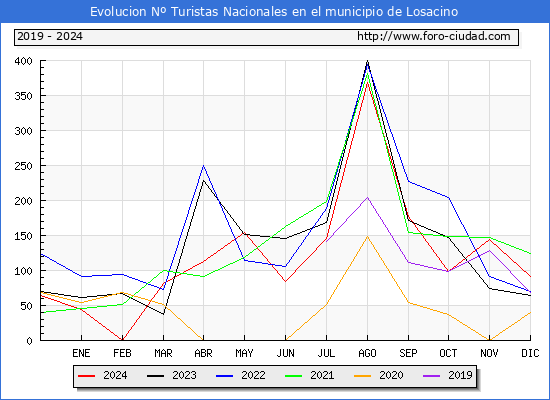Click the black 2023 legend color line
The width and height of the screenshot is (550, 400).
(x=155, y=376)
